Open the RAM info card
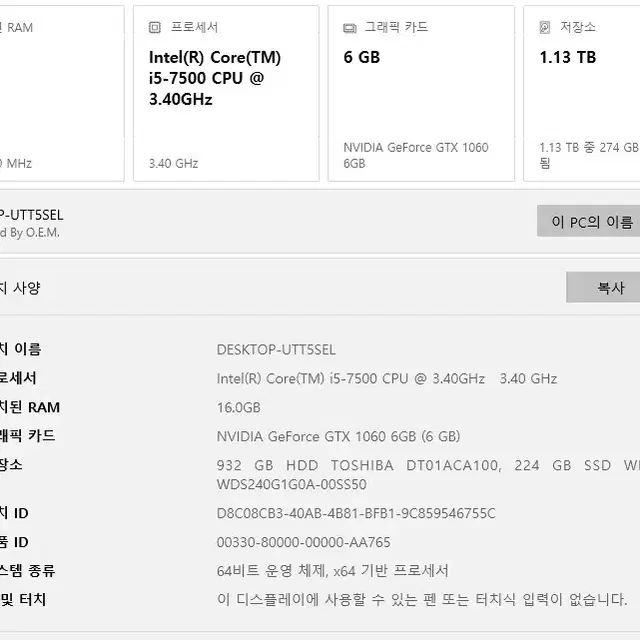Image resolution: width=640 pixels, height=640 pixels. pyautogui.click(x=62, y=93)
